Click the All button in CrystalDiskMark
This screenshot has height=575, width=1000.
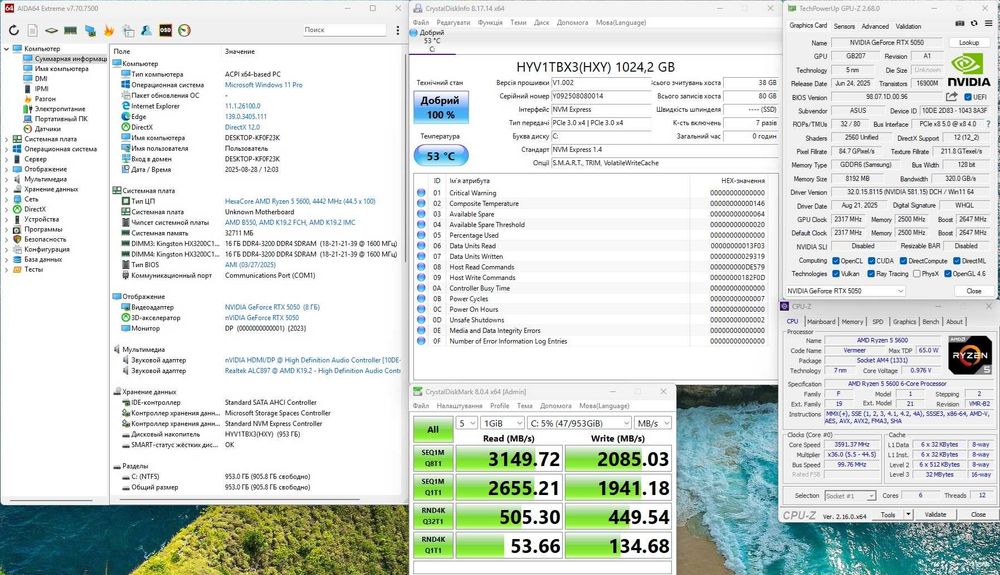tap(433, 430)
